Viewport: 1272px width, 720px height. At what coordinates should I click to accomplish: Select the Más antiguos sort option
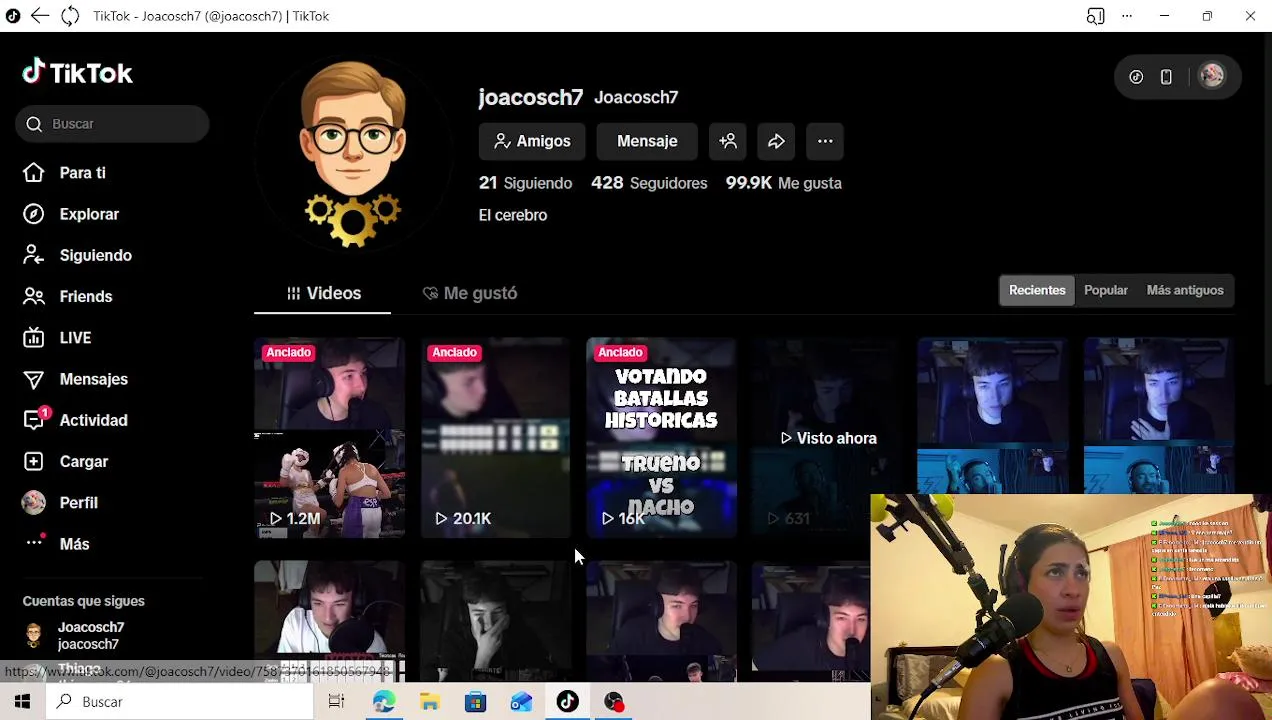click(x=1185, y=290)
